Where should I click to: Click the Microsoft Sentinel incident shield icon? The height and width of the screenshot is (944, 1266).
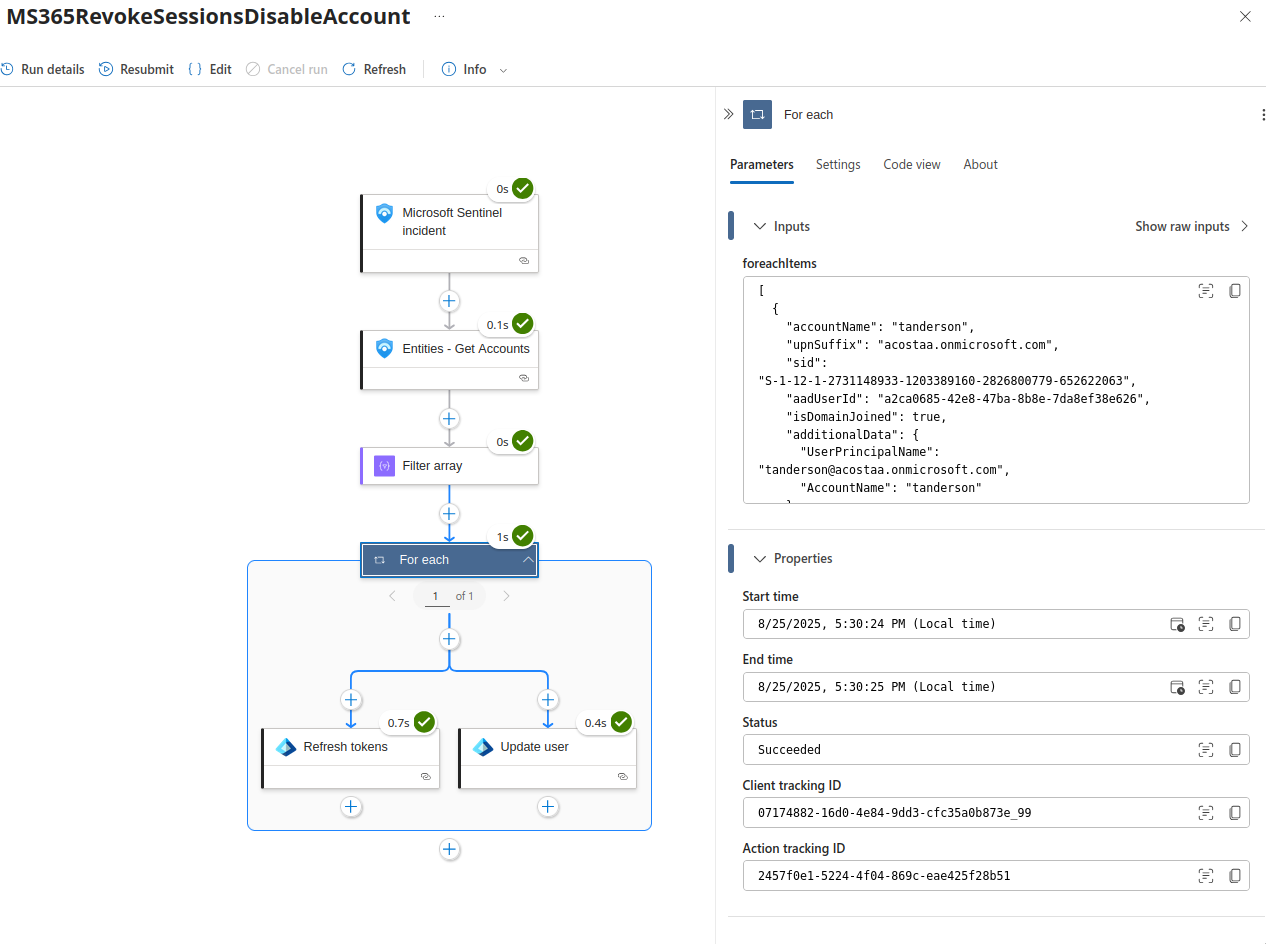[x=384, y=213]
